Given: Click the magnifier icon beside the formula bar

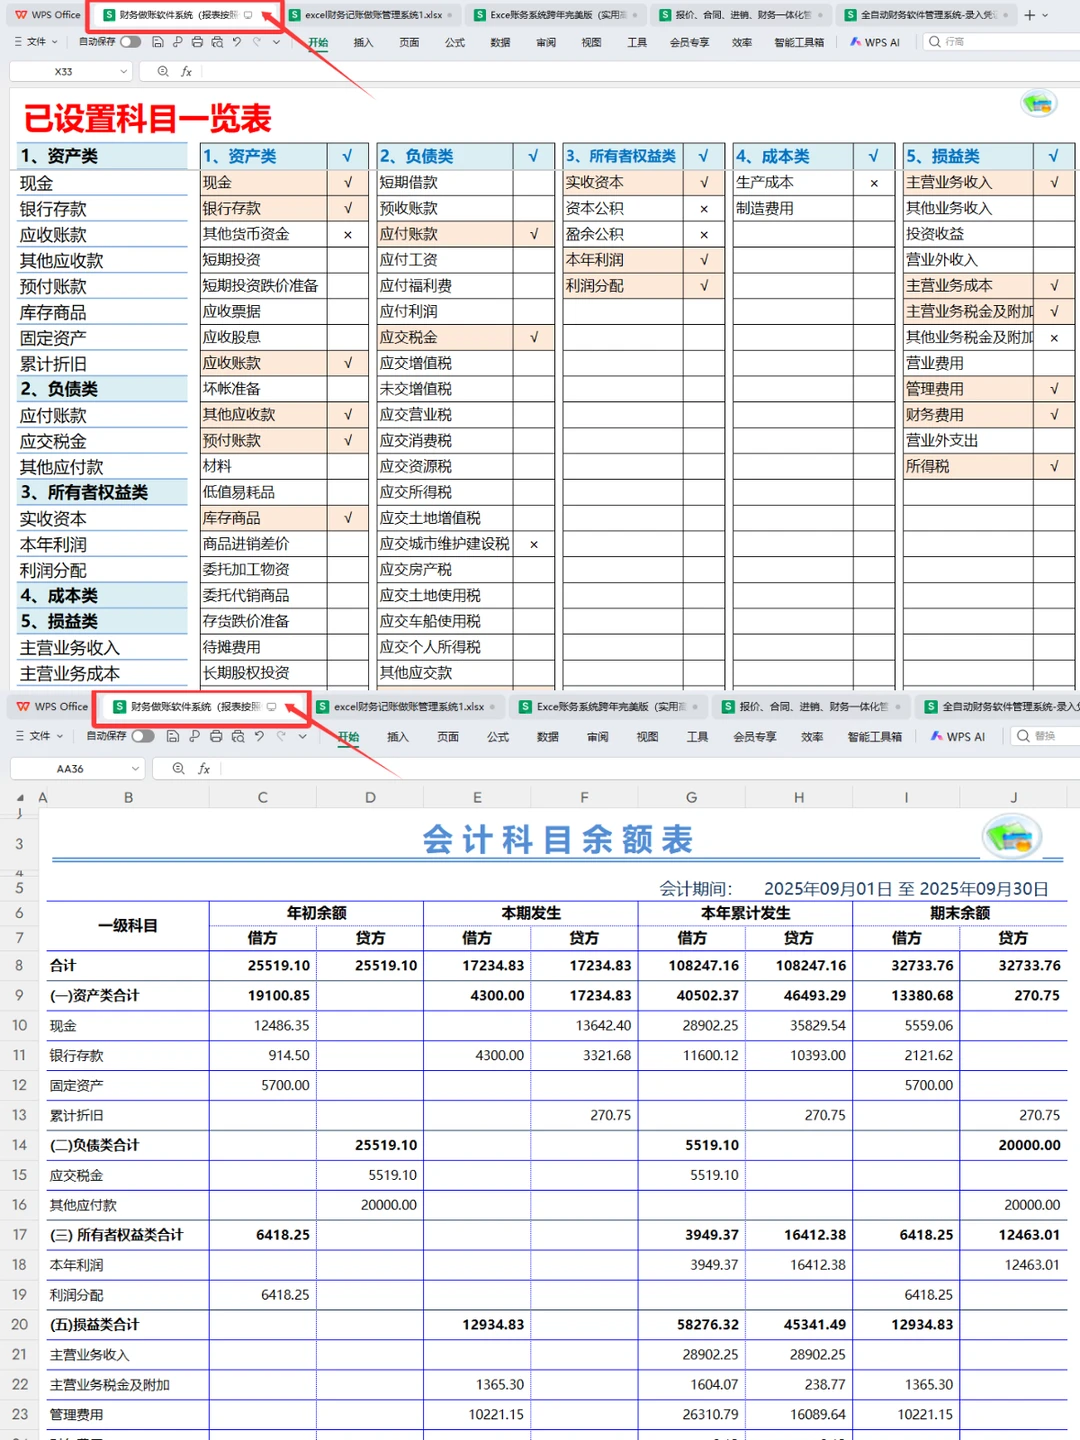Looking at the screenshot, I should (162, 71).
